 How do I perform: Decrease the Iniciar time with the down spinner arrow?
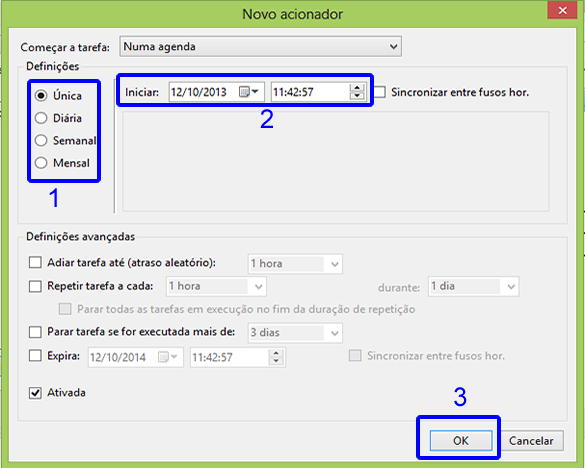coord(357,96)
